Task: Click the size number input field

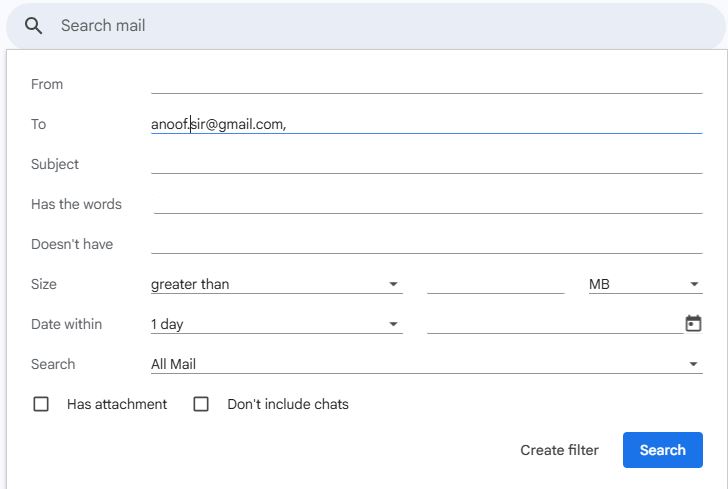Action: coord(495,284)
